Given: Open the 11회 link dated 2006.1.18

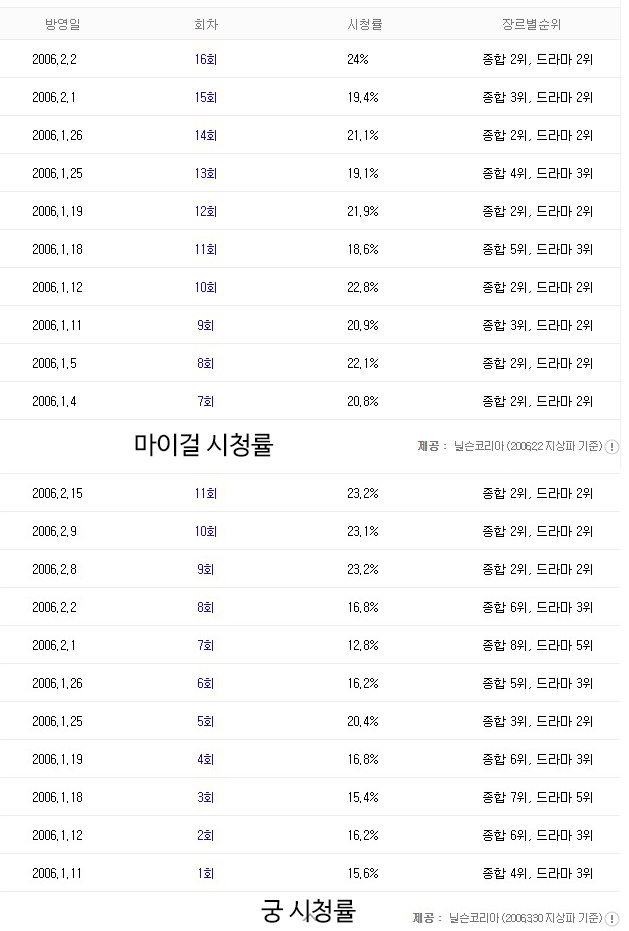Looking at the screenshot, I should click(206, 249).
